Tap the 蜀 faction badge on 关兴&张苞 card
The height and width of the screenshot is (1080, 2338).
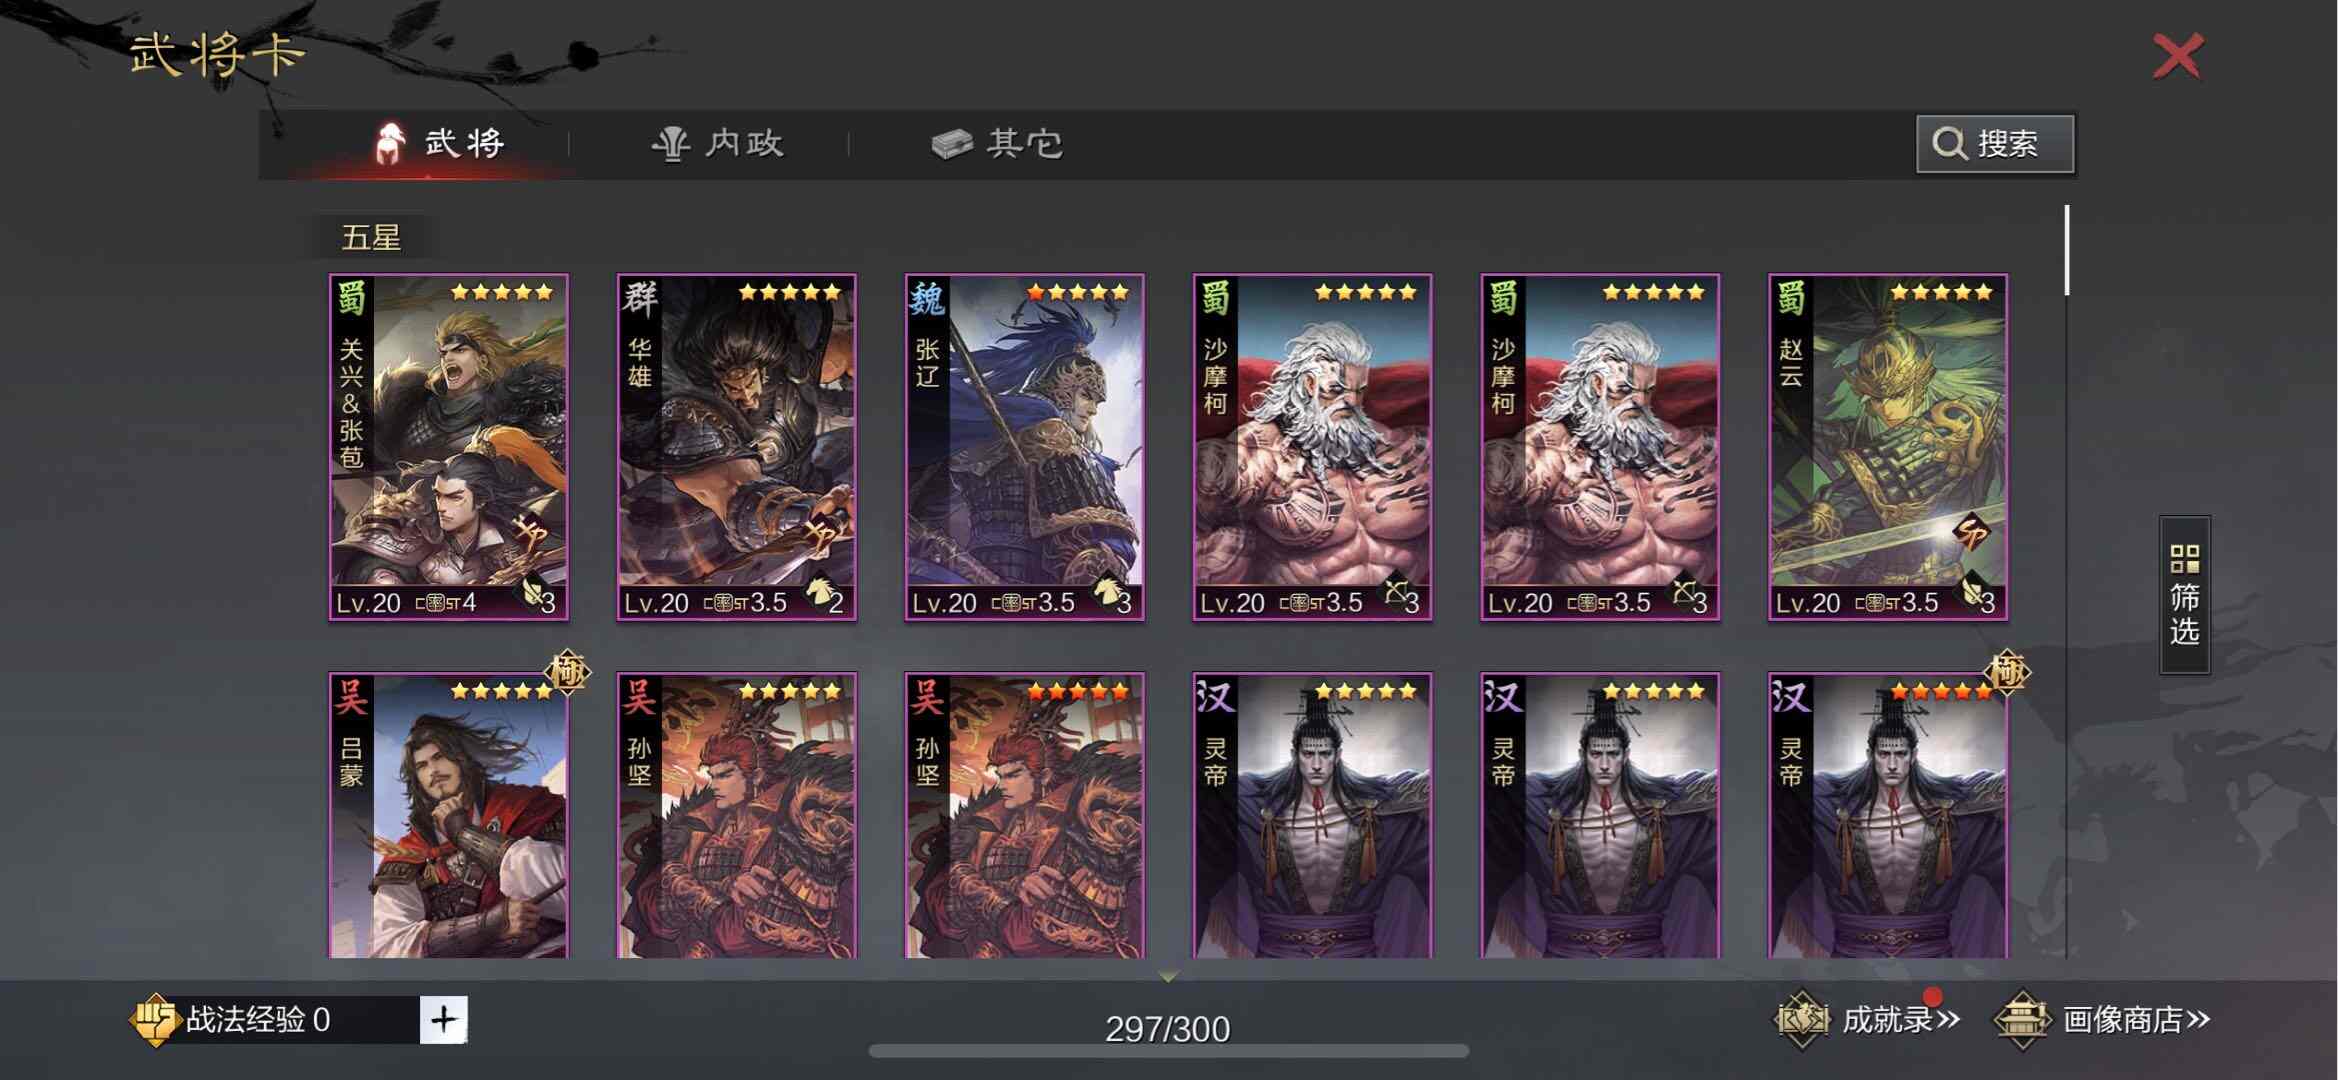click(x=352, y=299)
